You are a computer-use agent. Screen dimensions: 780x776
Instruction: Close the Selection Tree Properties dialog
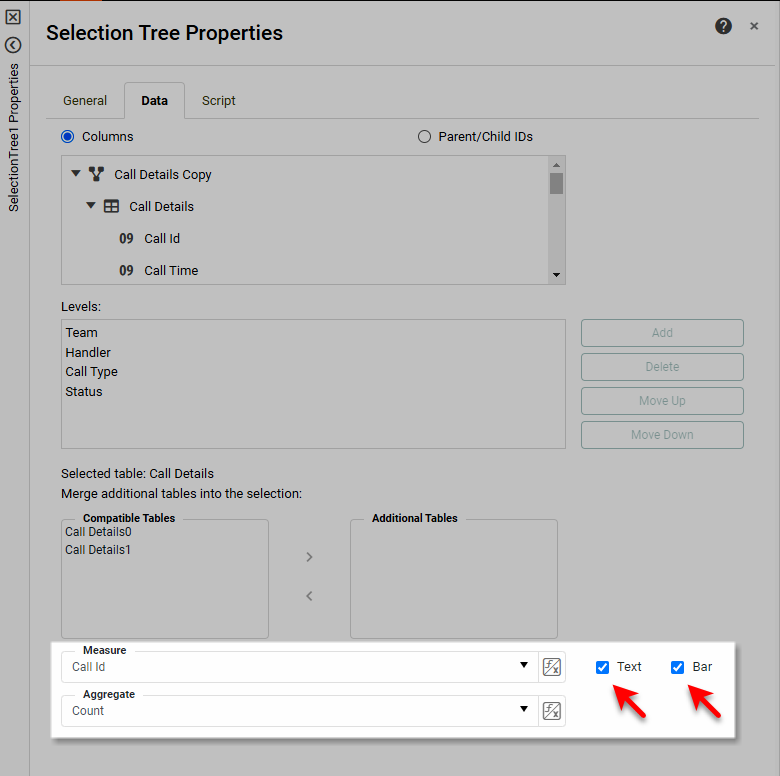coord(754,26)
